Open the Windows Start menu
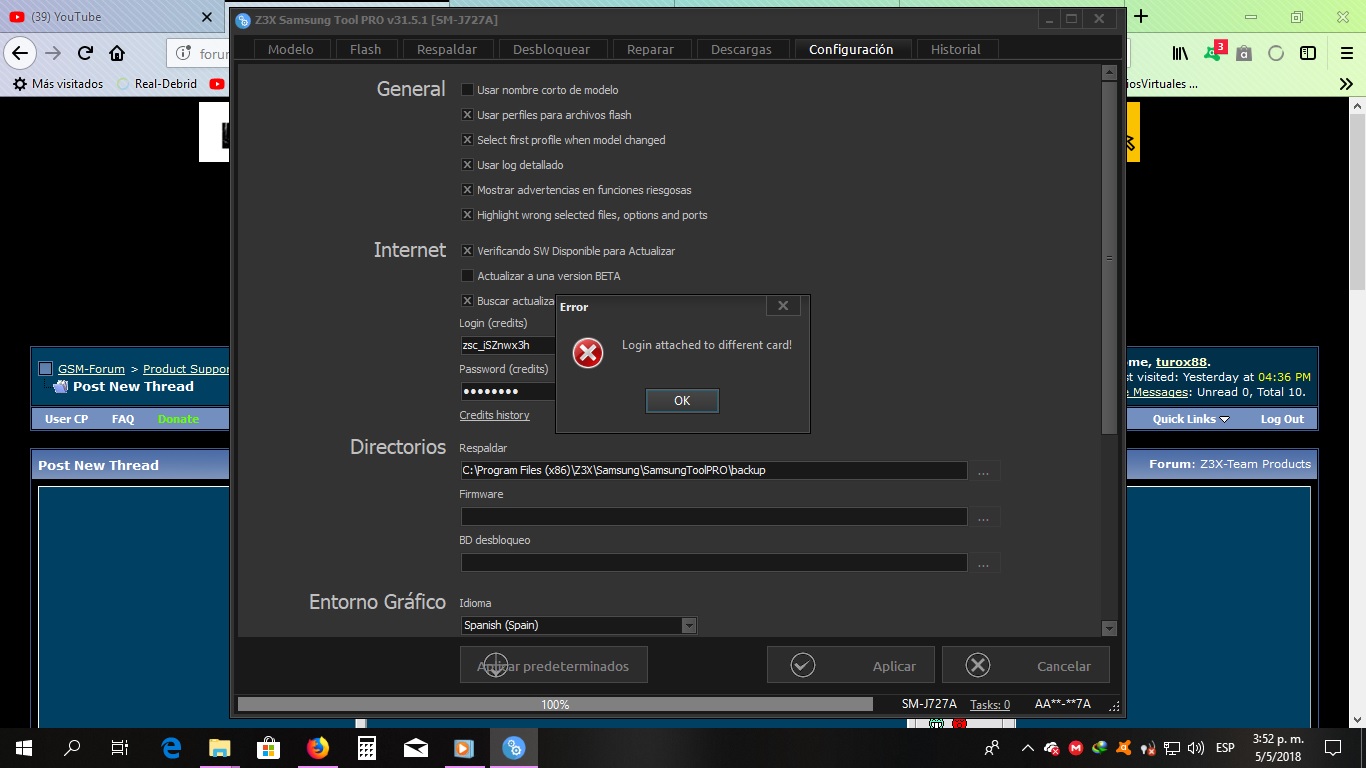The height and width of the screenshot is (768, 1366). [24, 747]
